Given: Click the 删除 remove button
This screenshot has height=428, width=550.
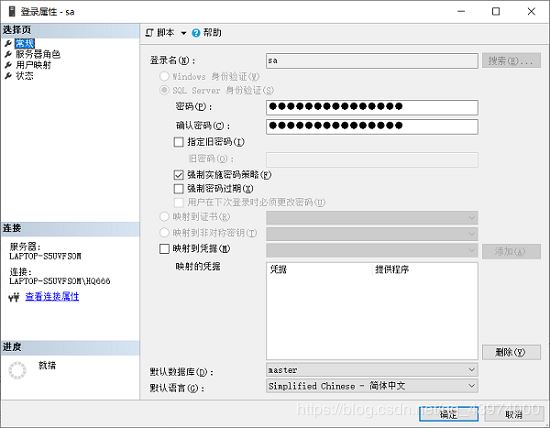Looking at the screenshot, I should [x=511, y=352].
